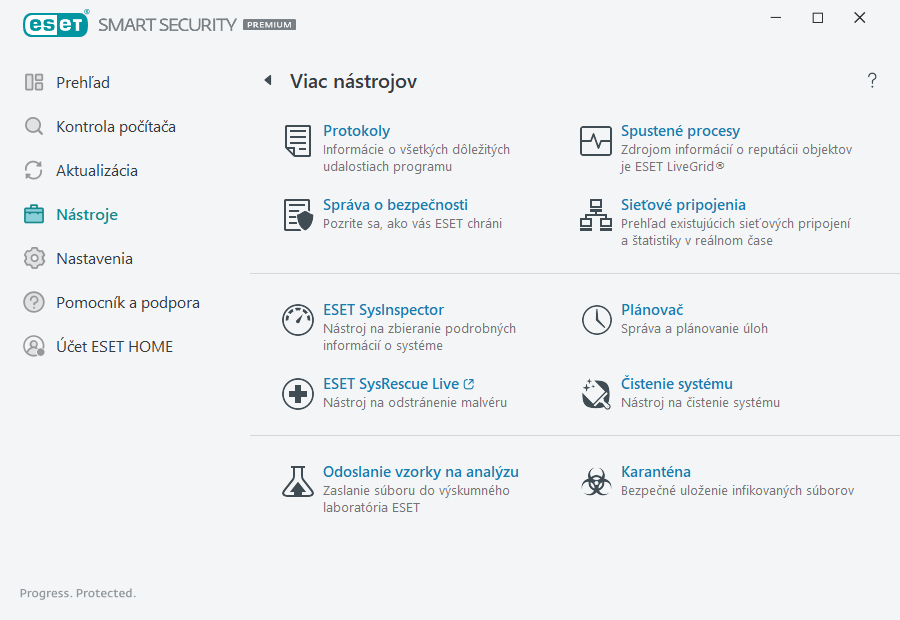Click the ESET SysRescue Live plus icon
The image size is (900, 620).
click(x=298, y=394)
